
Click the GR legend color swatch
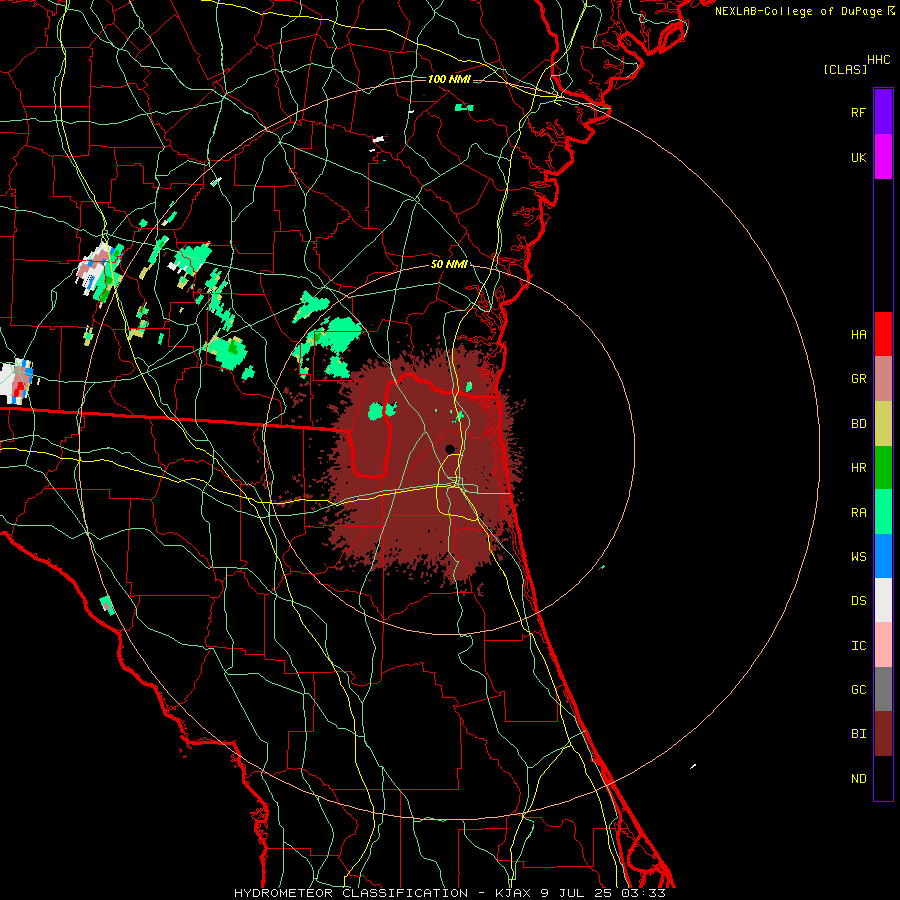coord(883,379)
